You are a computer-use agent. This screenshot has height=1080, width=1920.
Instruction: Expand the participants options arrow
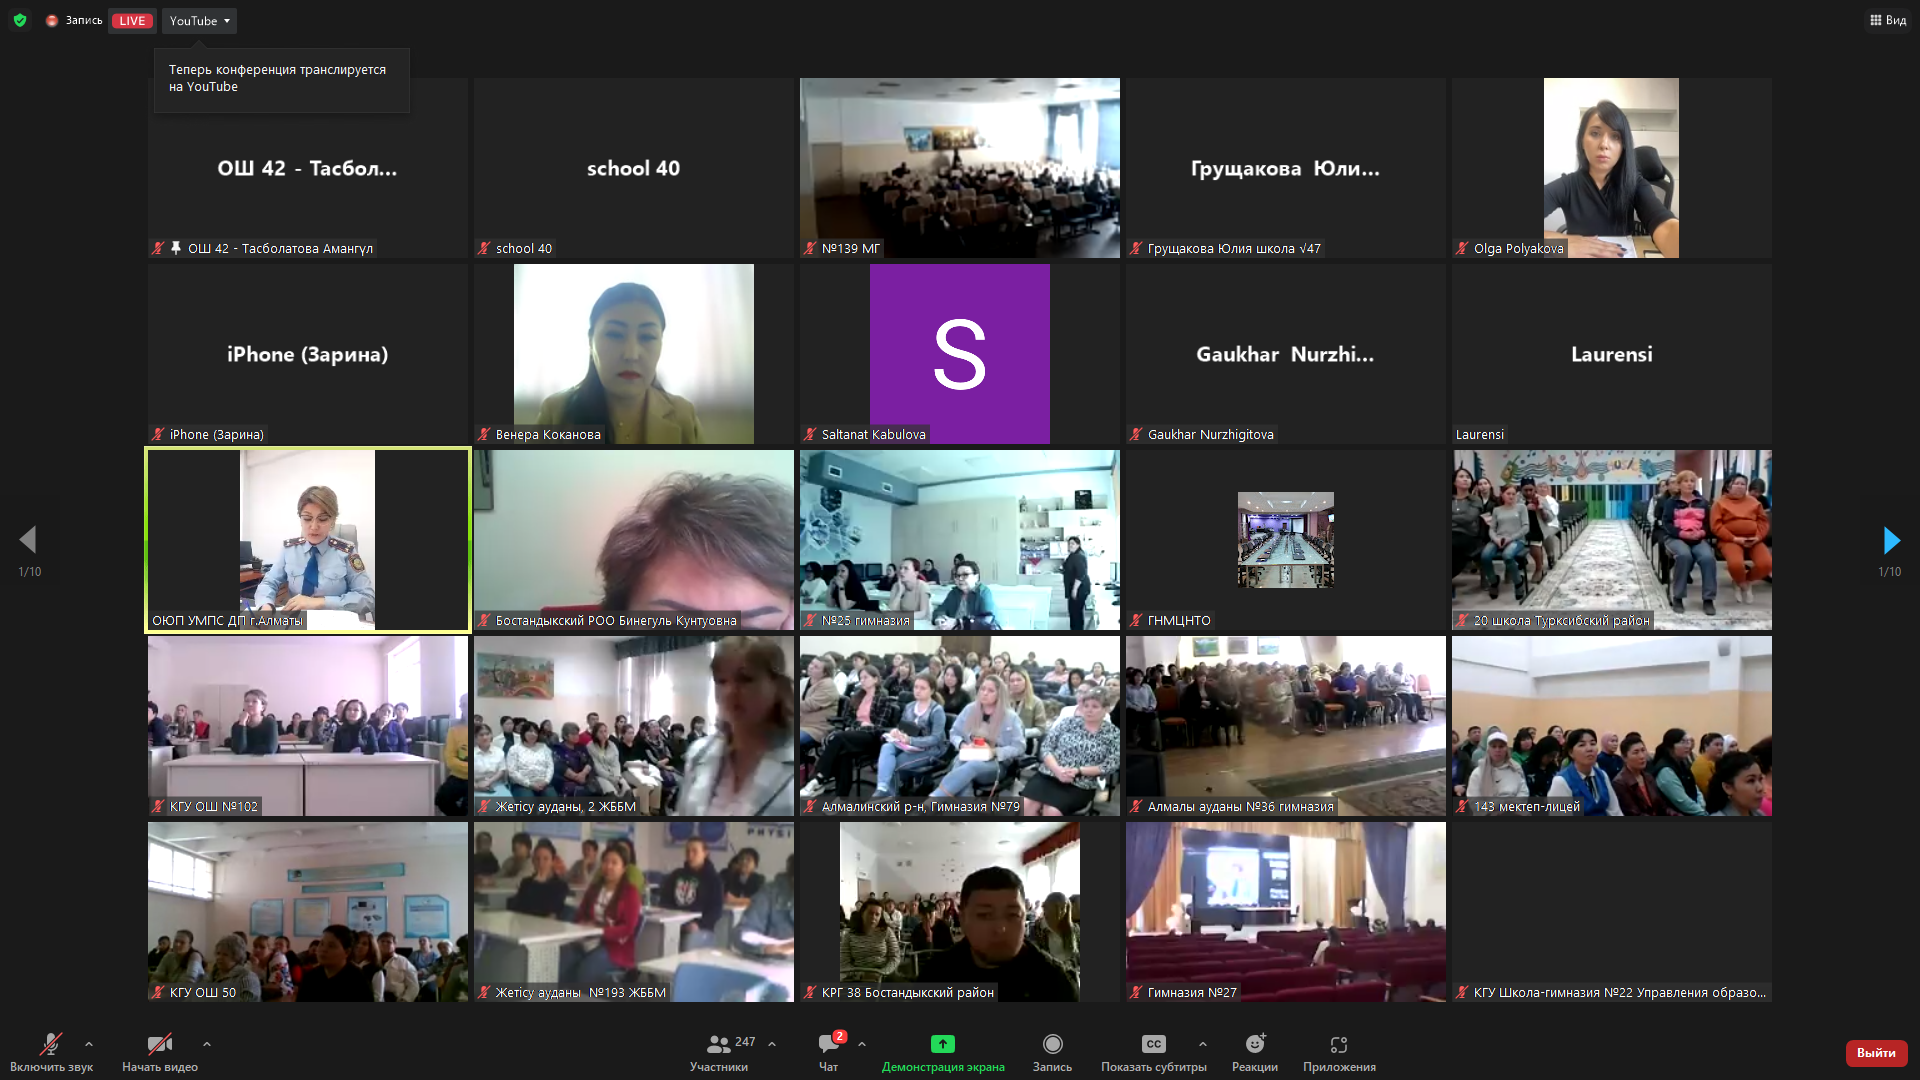pos(772,1044)
